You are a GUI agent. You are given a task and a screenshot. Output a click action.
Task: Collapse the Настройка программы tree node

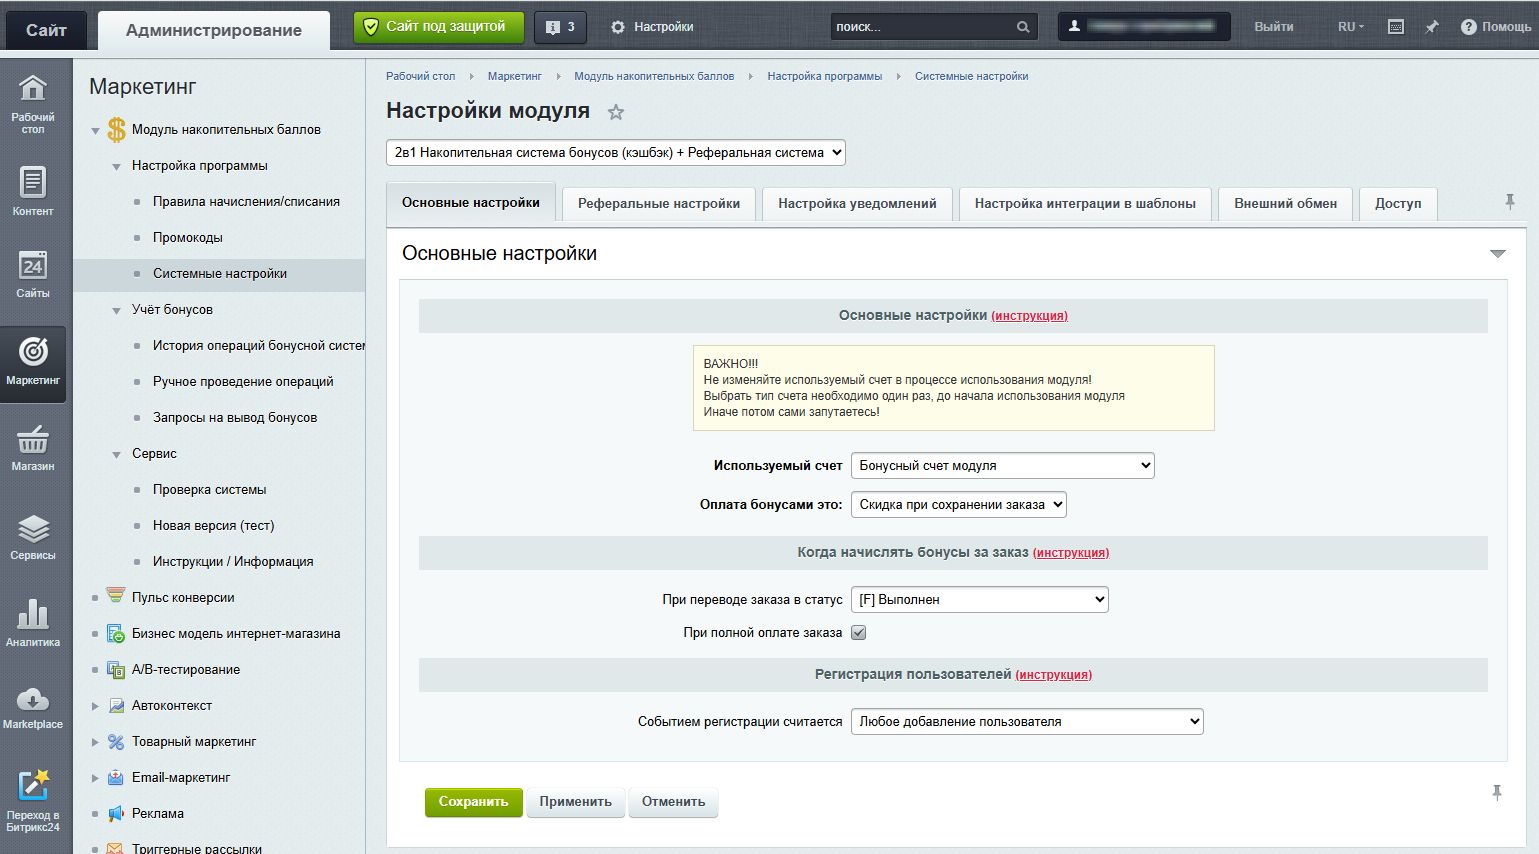(117, 166)
